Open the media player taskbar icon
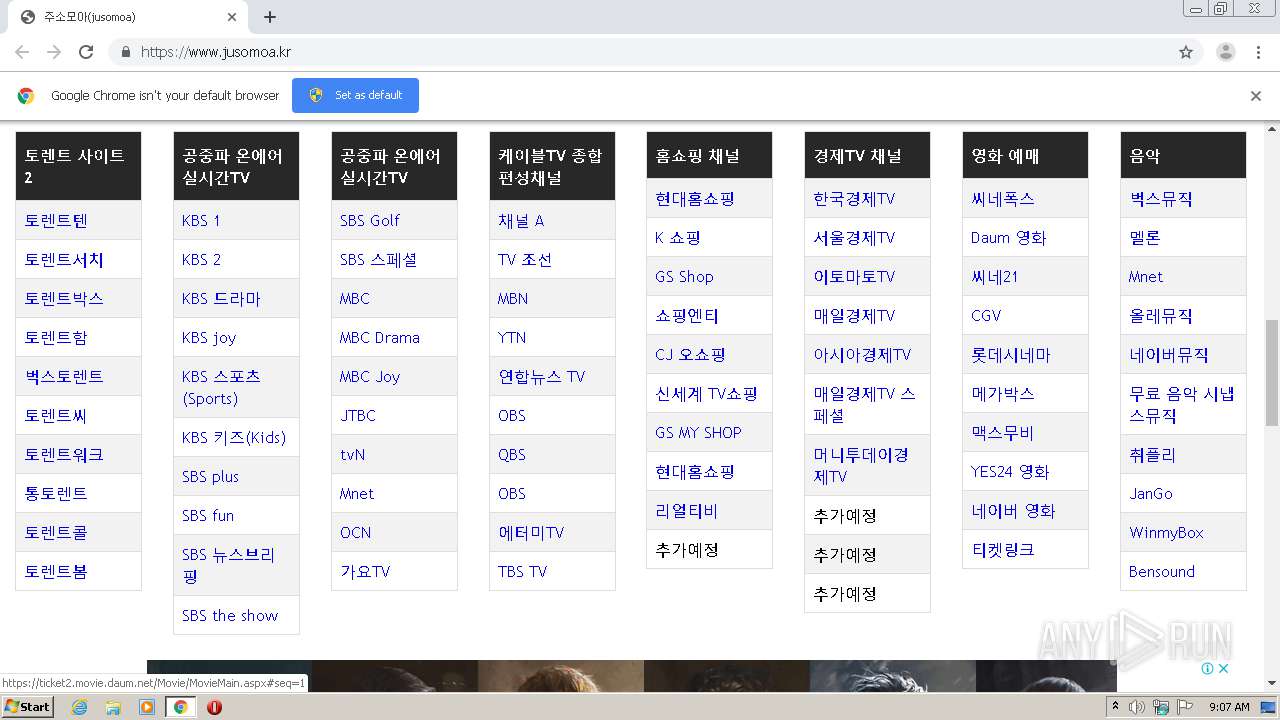The width and height of the screenshot is (1280, 720). (x=147, y=707)
